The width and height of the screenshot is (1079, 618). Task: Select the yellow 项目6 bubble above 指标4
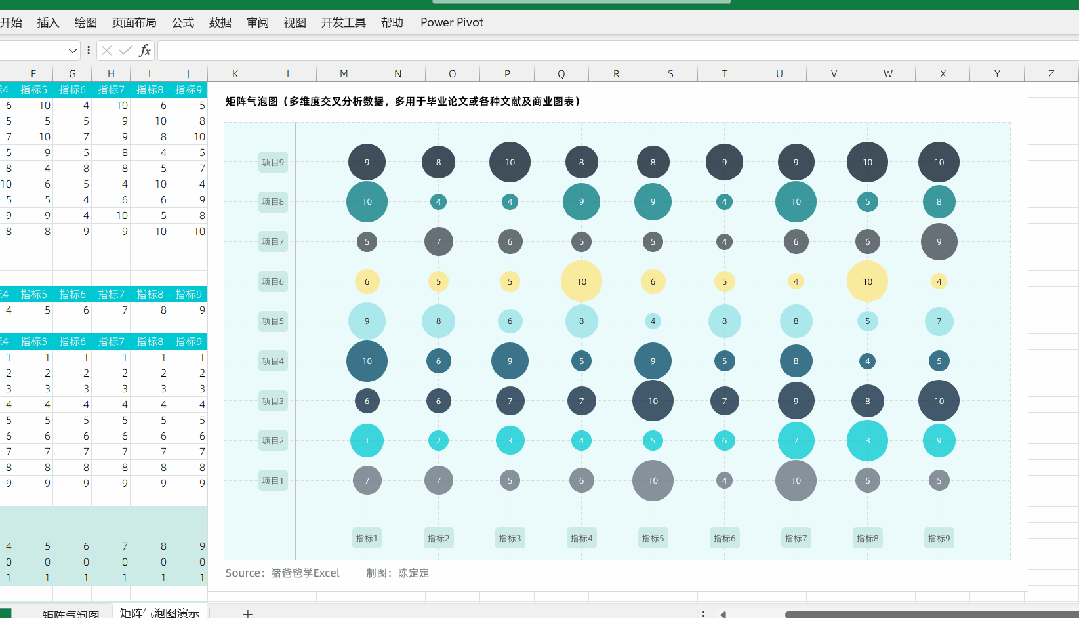click(581, 281)
